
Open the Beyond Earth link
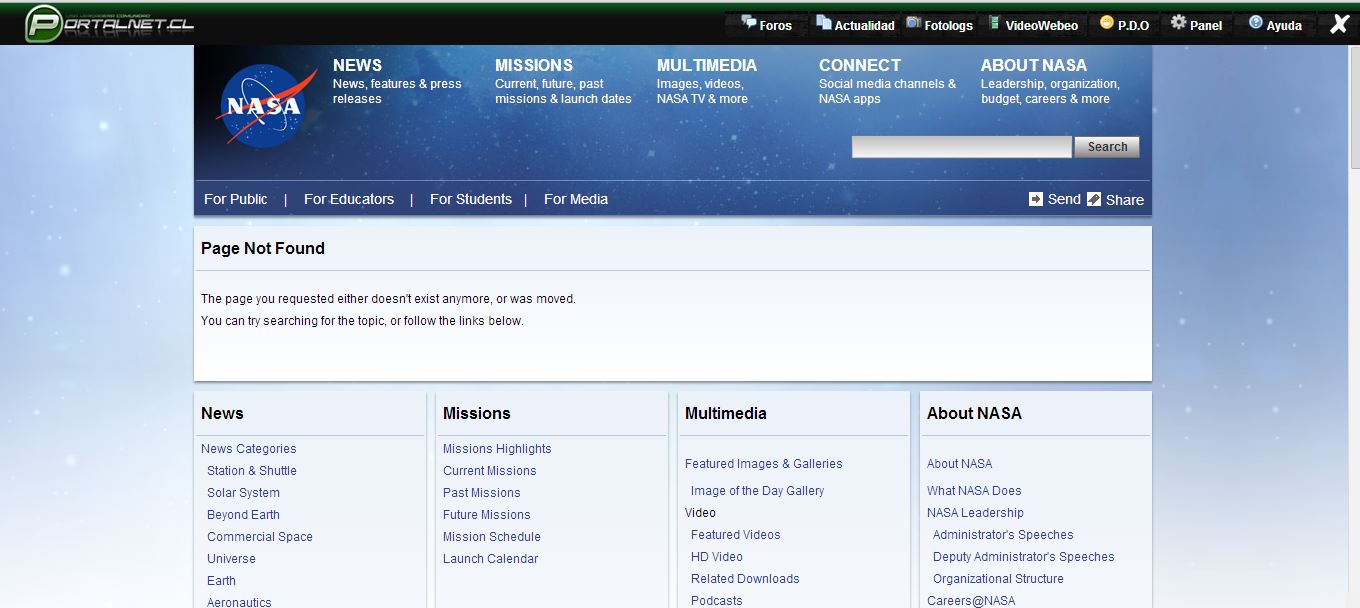click(243, 515)
